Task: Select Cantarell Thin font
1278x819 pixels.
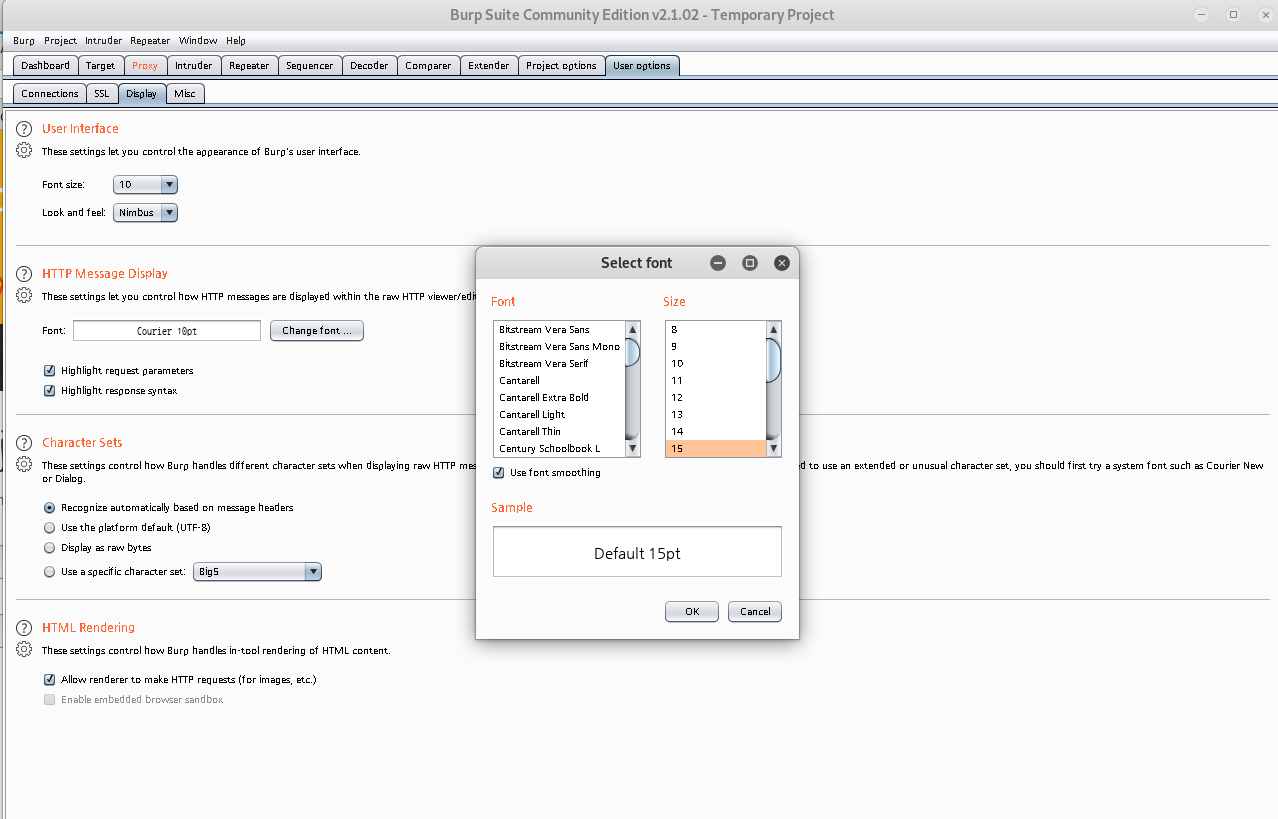Action: pos(560,432)
